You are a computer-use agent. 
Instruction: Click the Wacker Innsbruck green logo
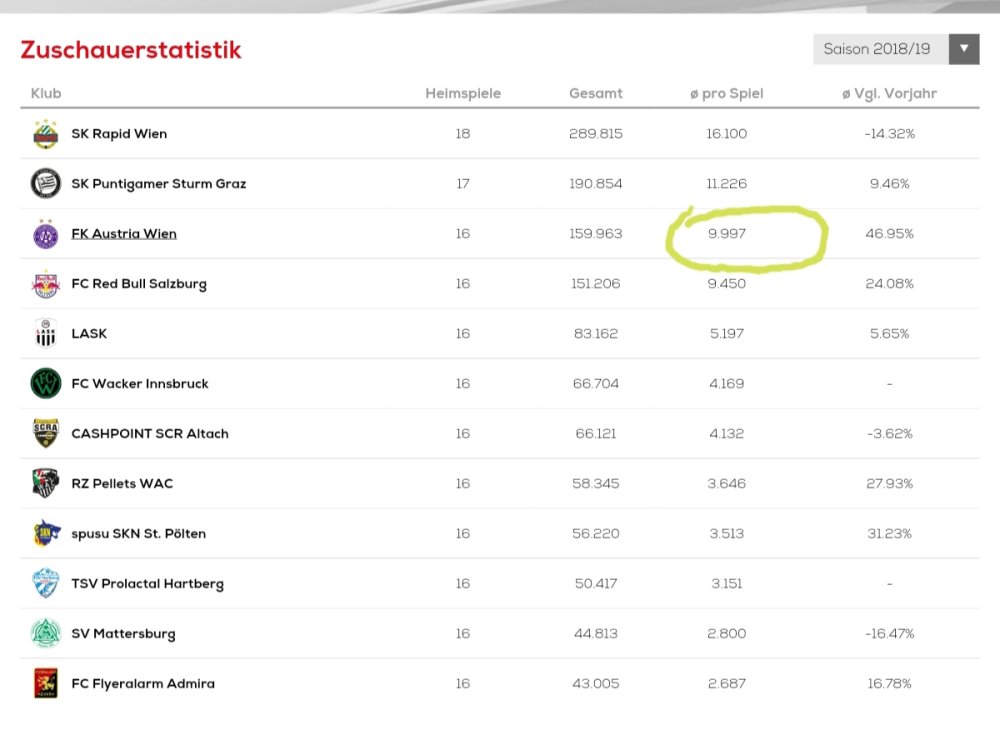tap(46, 383)
